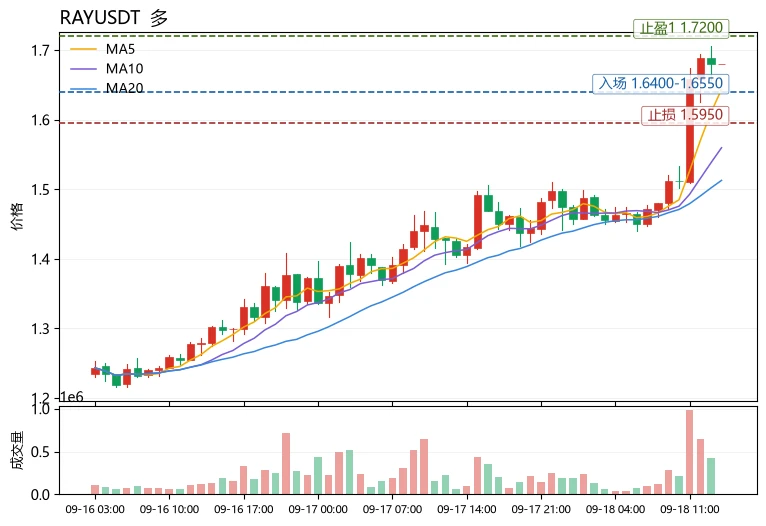Screen dimensions: 766x526
Task: Click the 1.4 price axis tick
Action: pyautogui.click(x=41, y=259)
